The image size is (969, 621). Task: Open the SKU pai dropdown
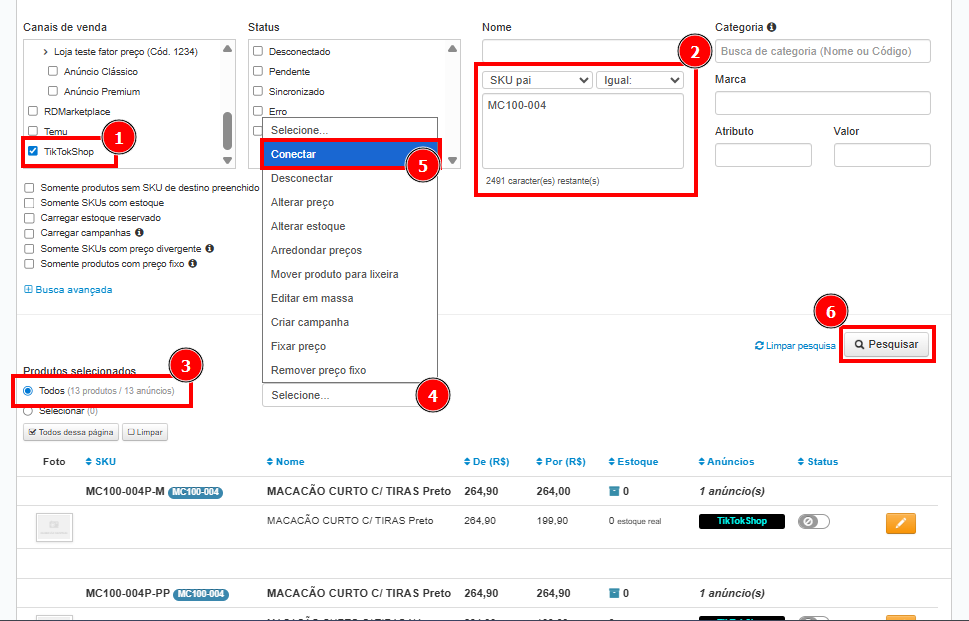point(537,80)
